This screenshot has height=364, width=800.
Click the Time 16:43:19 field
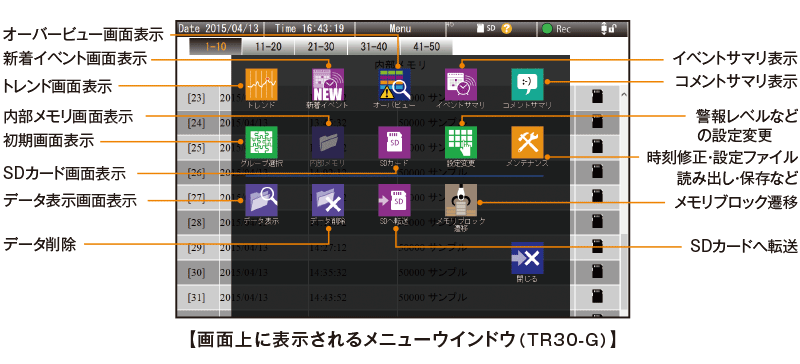pyautogui.click(x=309, y=29)
